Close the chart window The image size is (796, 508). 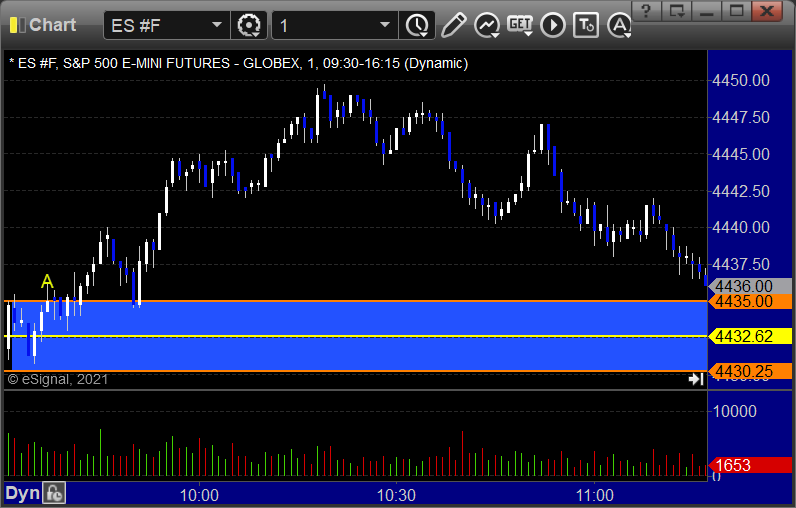click(x=767, y=11)
